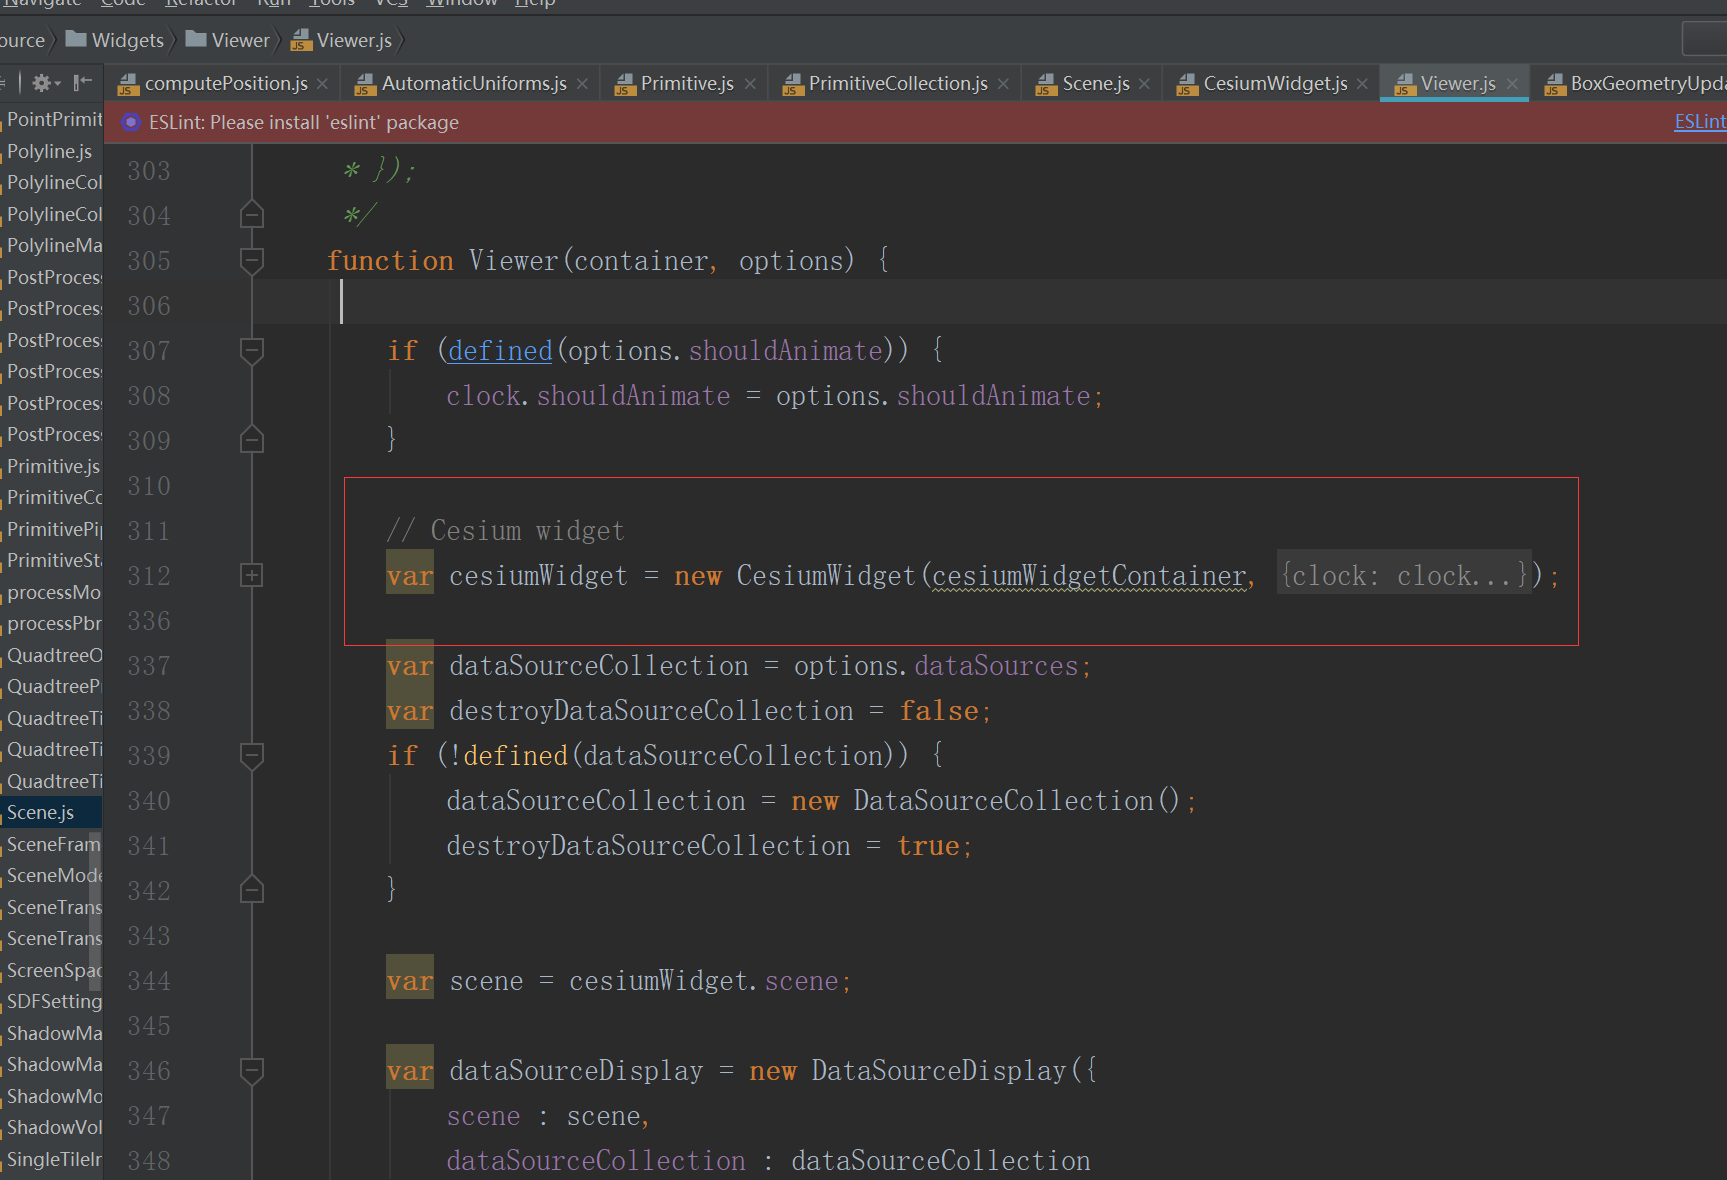Click the collapse project panel icon
Screen dimensions: 1727x1180
(x=83, y=82)
